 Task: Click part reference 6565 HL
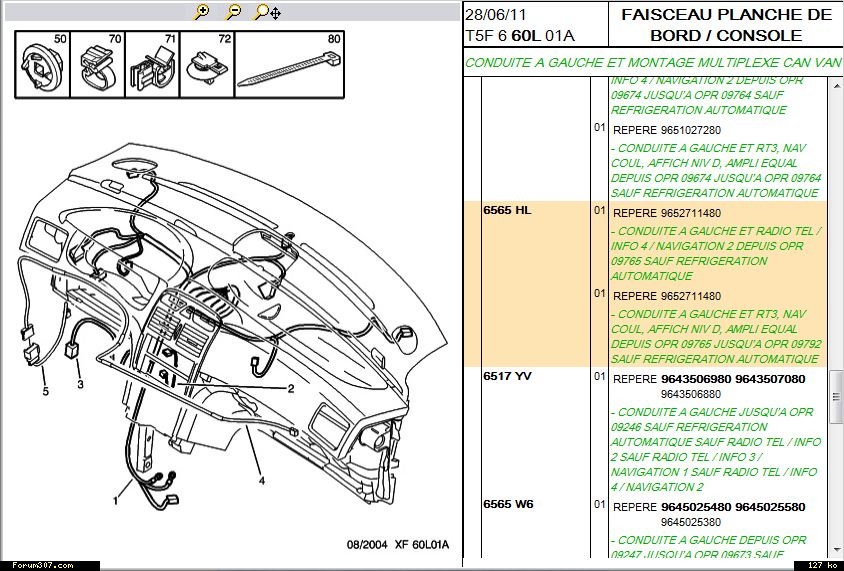pyautogui.click(x=507, y=211)
